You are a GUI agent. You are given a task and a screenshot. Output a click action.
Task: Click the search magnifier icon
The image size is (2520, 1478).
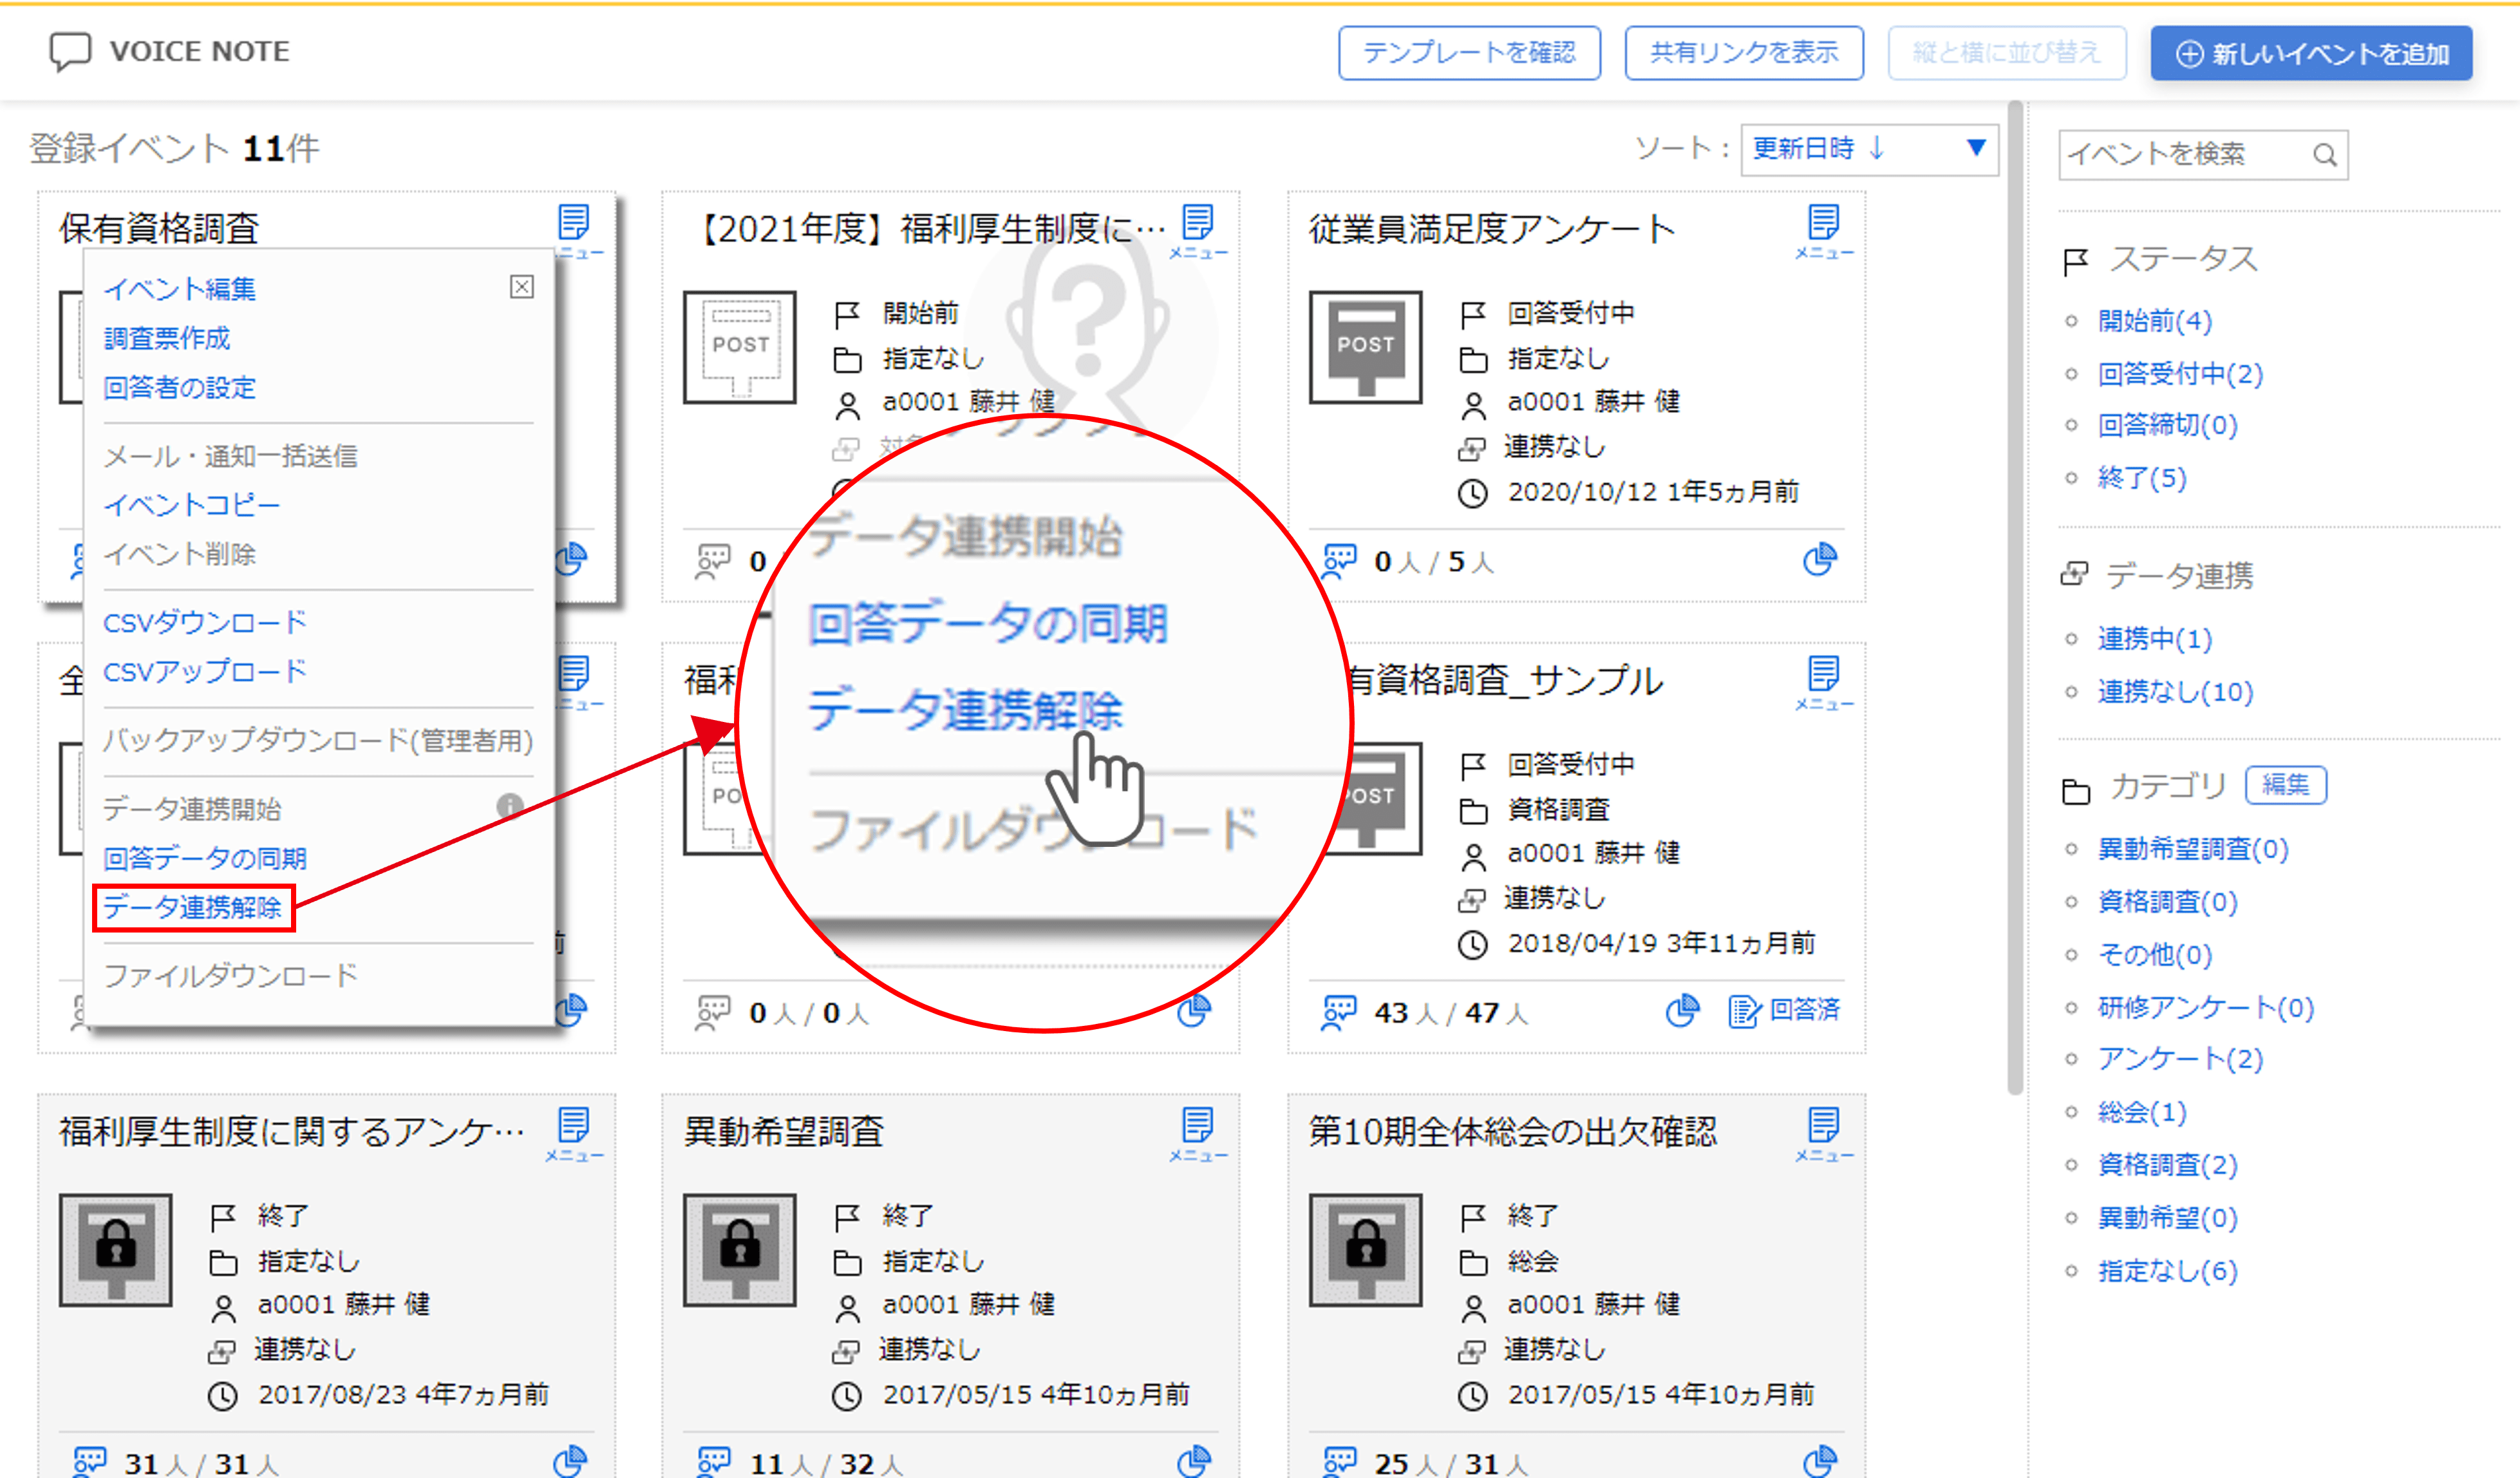[2324, 155]
